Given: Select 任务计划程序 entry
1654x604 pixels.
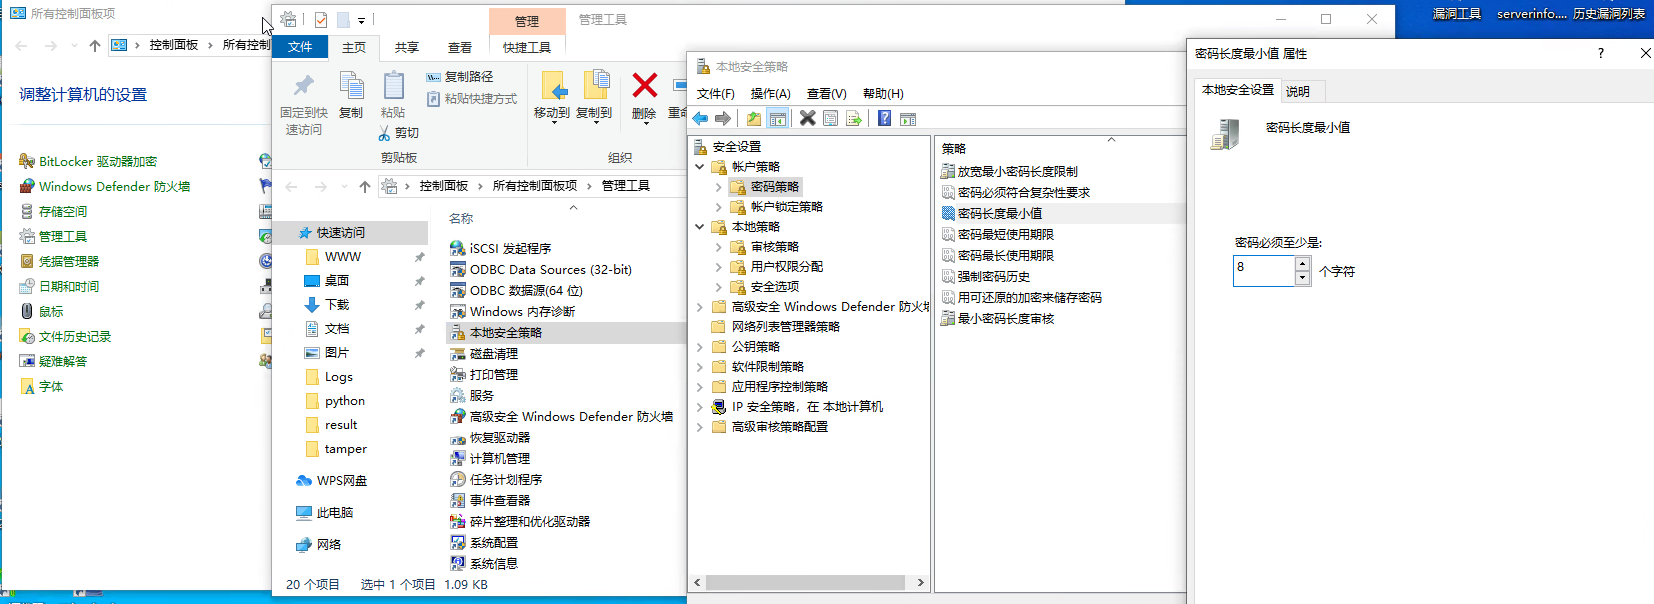Looking at the screenshot, I should [495, 479].
